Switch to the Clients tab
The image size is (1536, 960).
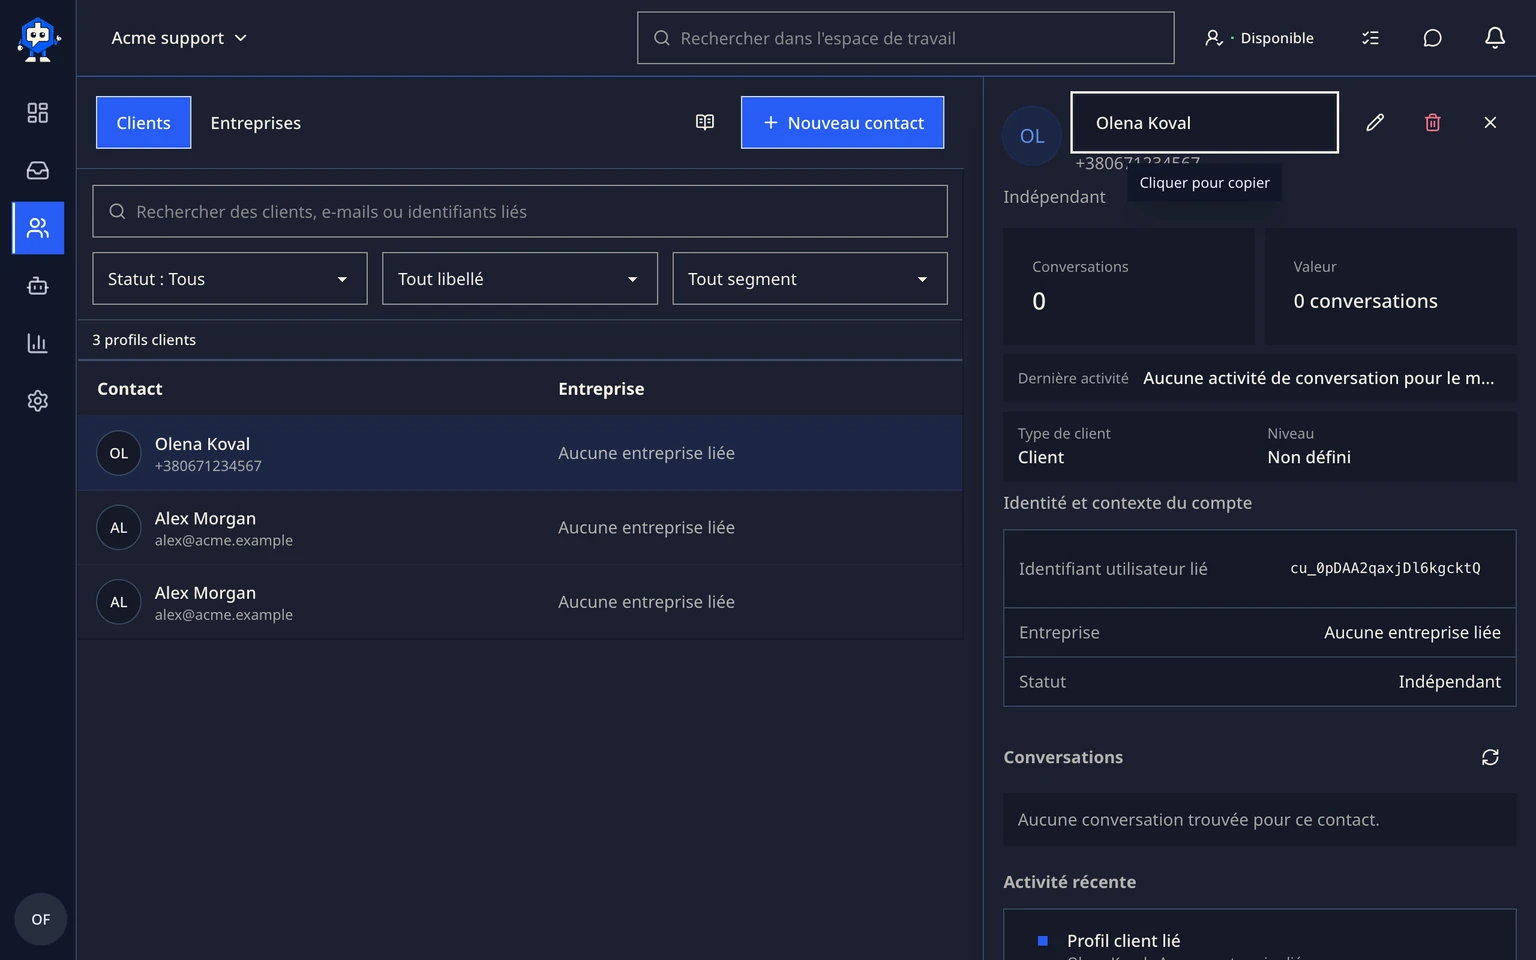(x=144, y=123)
